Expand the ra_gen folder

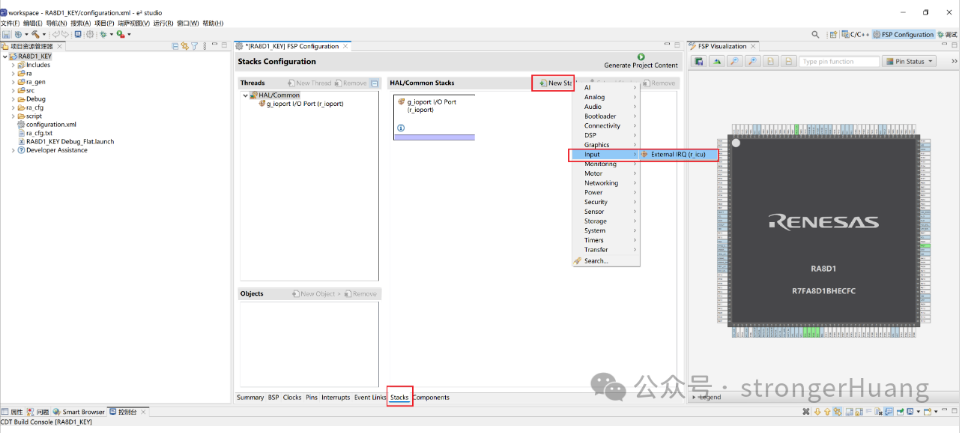[13, 81]
